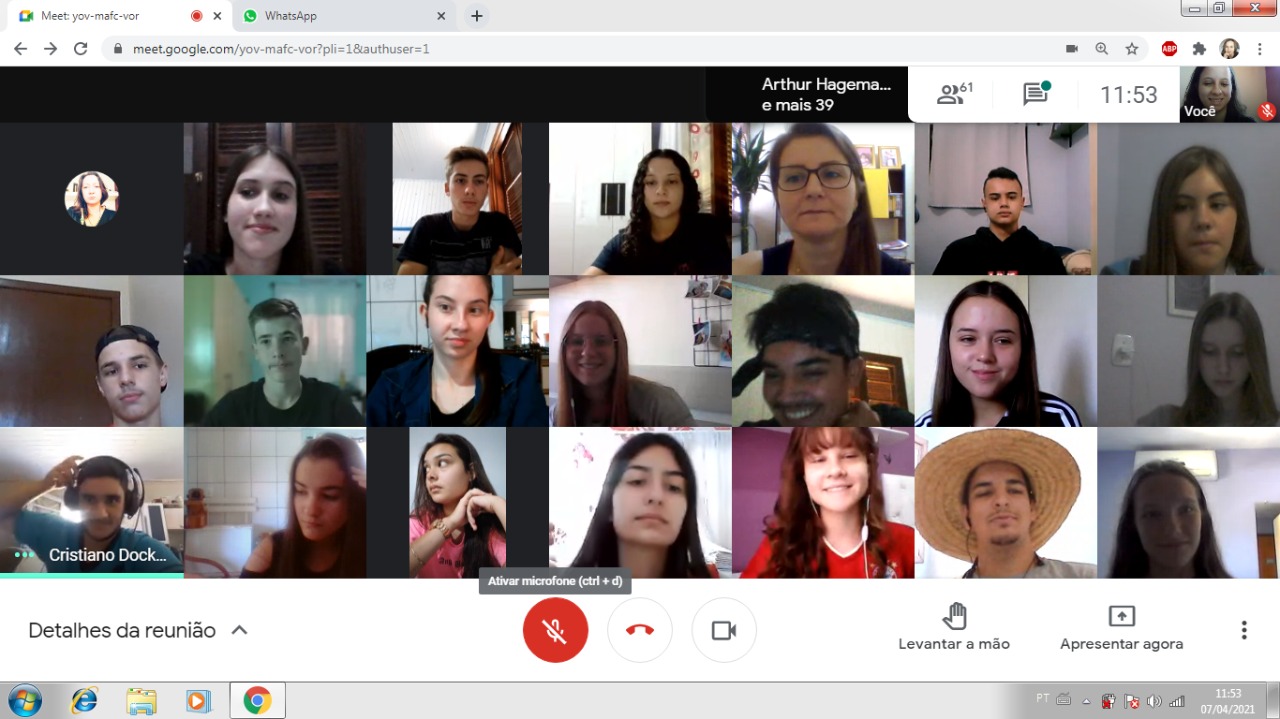Expand Detalhes da reunião panel
Screen dimensions: 1280x719
pyautogui.click(x=138, y=630)
